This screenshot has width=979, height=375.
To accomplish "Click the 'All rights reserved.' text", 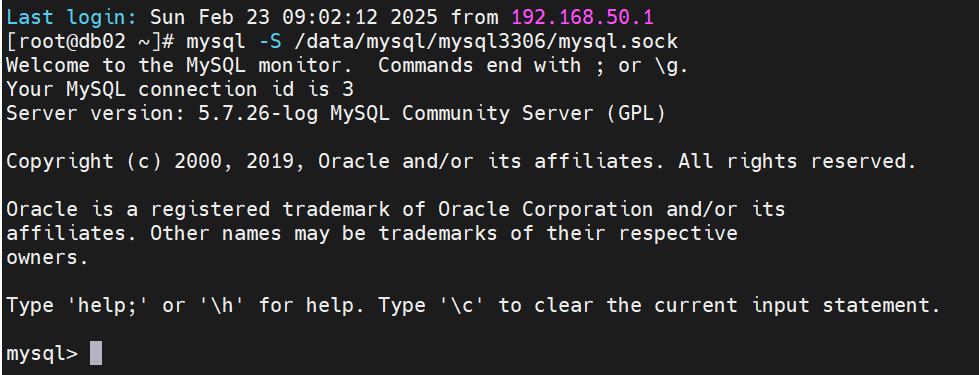I will click(797, 162).
